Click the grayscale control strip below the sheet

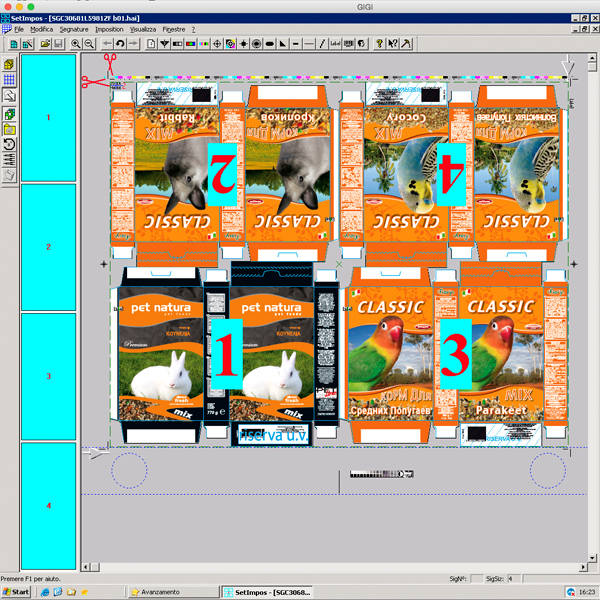(x=382, y=474)
